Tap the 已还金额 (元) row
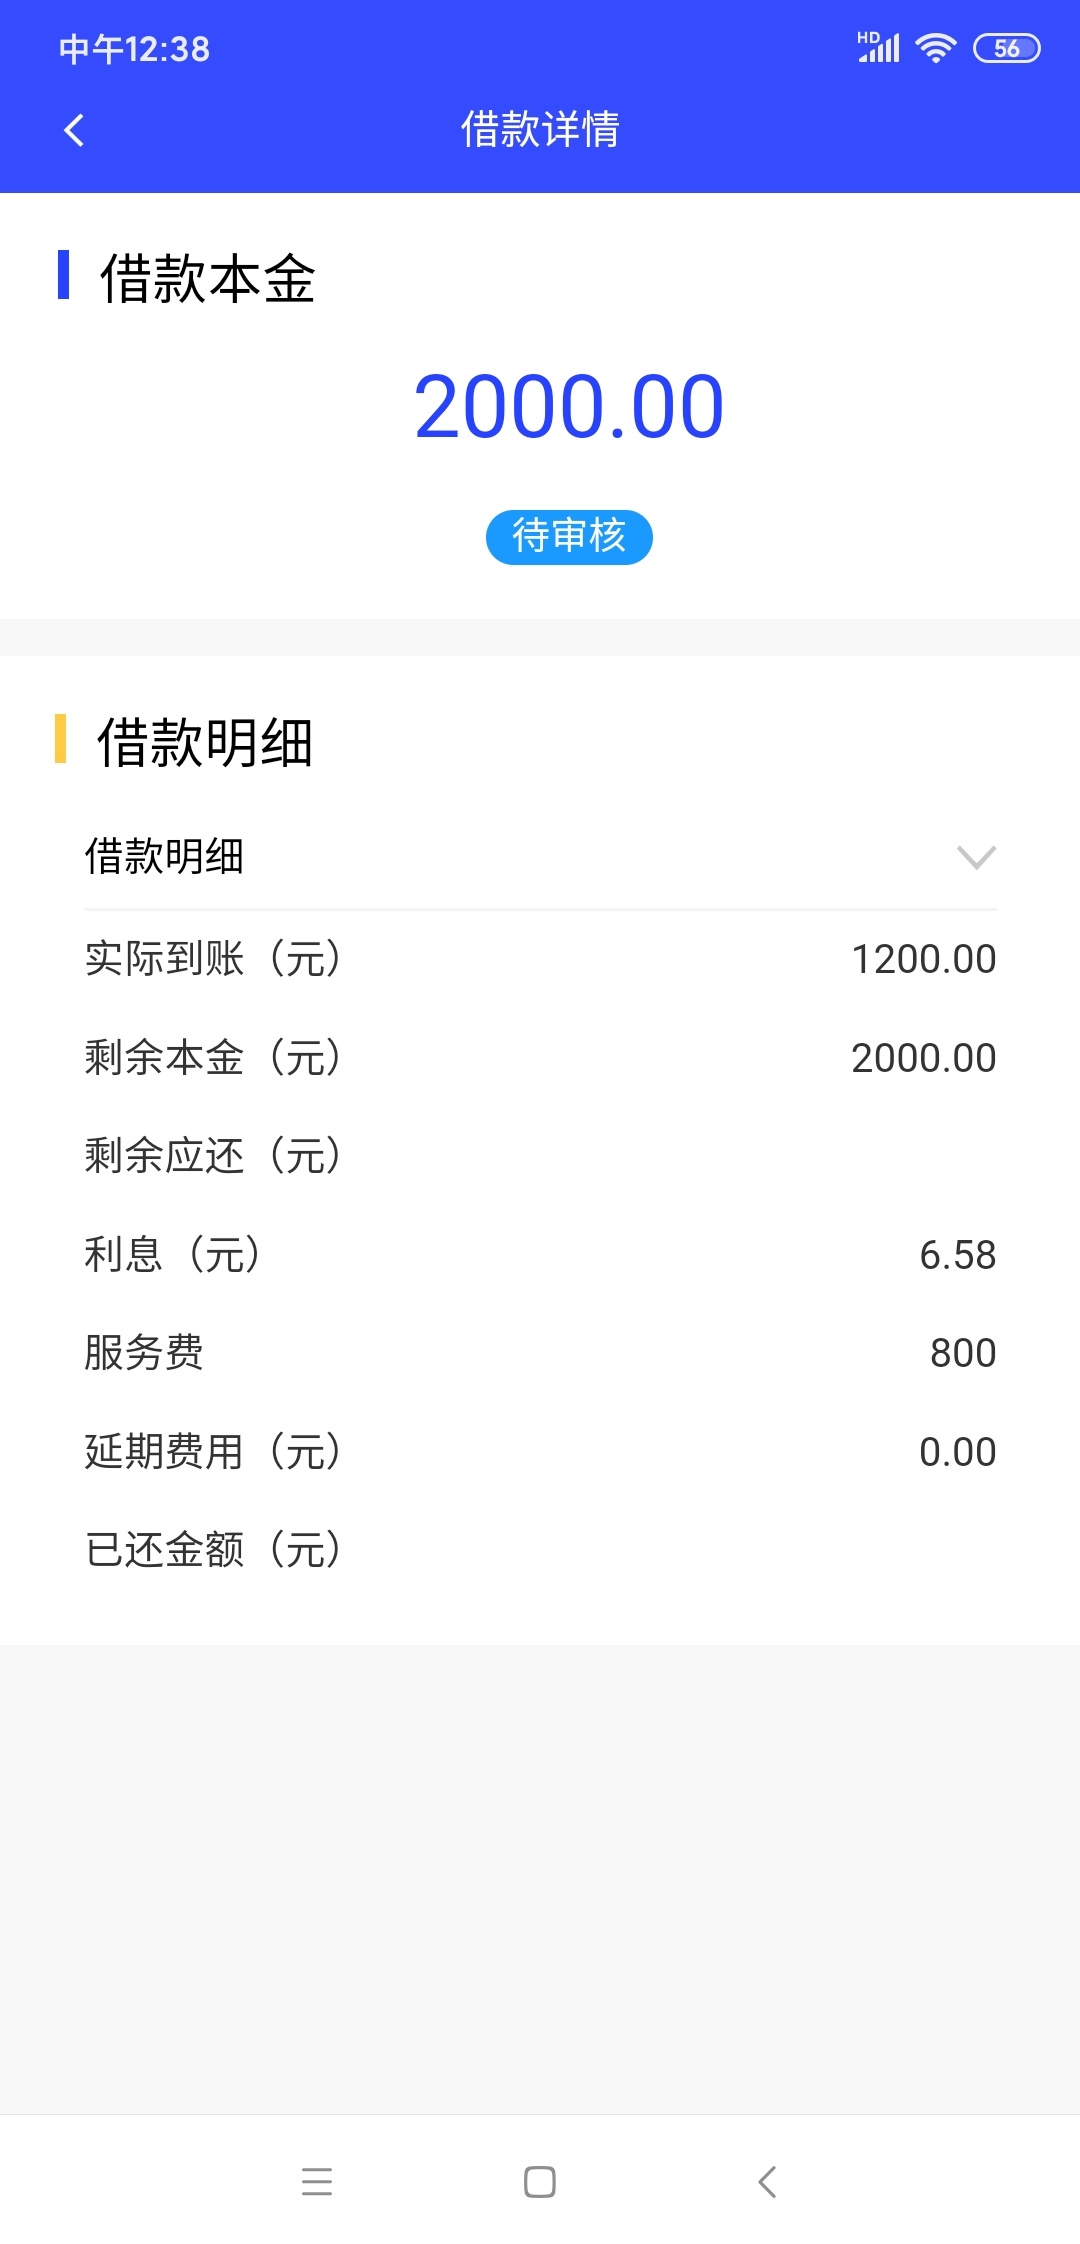The width and height of the screenshot is (1080, 2244). coord(540,1550)
